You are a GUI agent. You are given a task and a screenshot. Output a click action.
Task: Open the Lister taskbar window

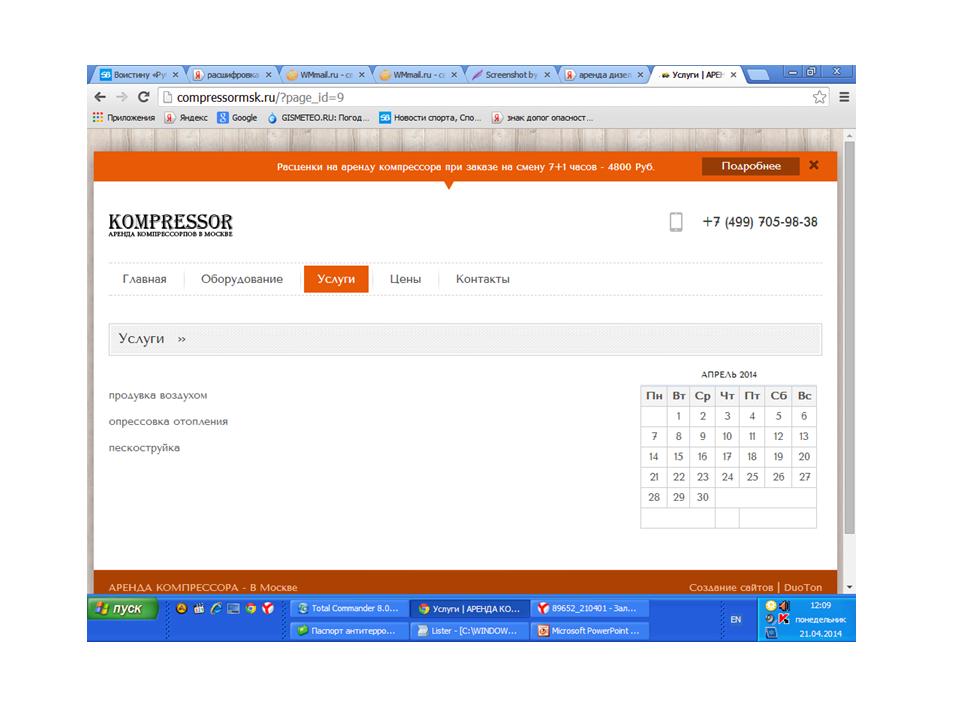[x=468, y=631]
